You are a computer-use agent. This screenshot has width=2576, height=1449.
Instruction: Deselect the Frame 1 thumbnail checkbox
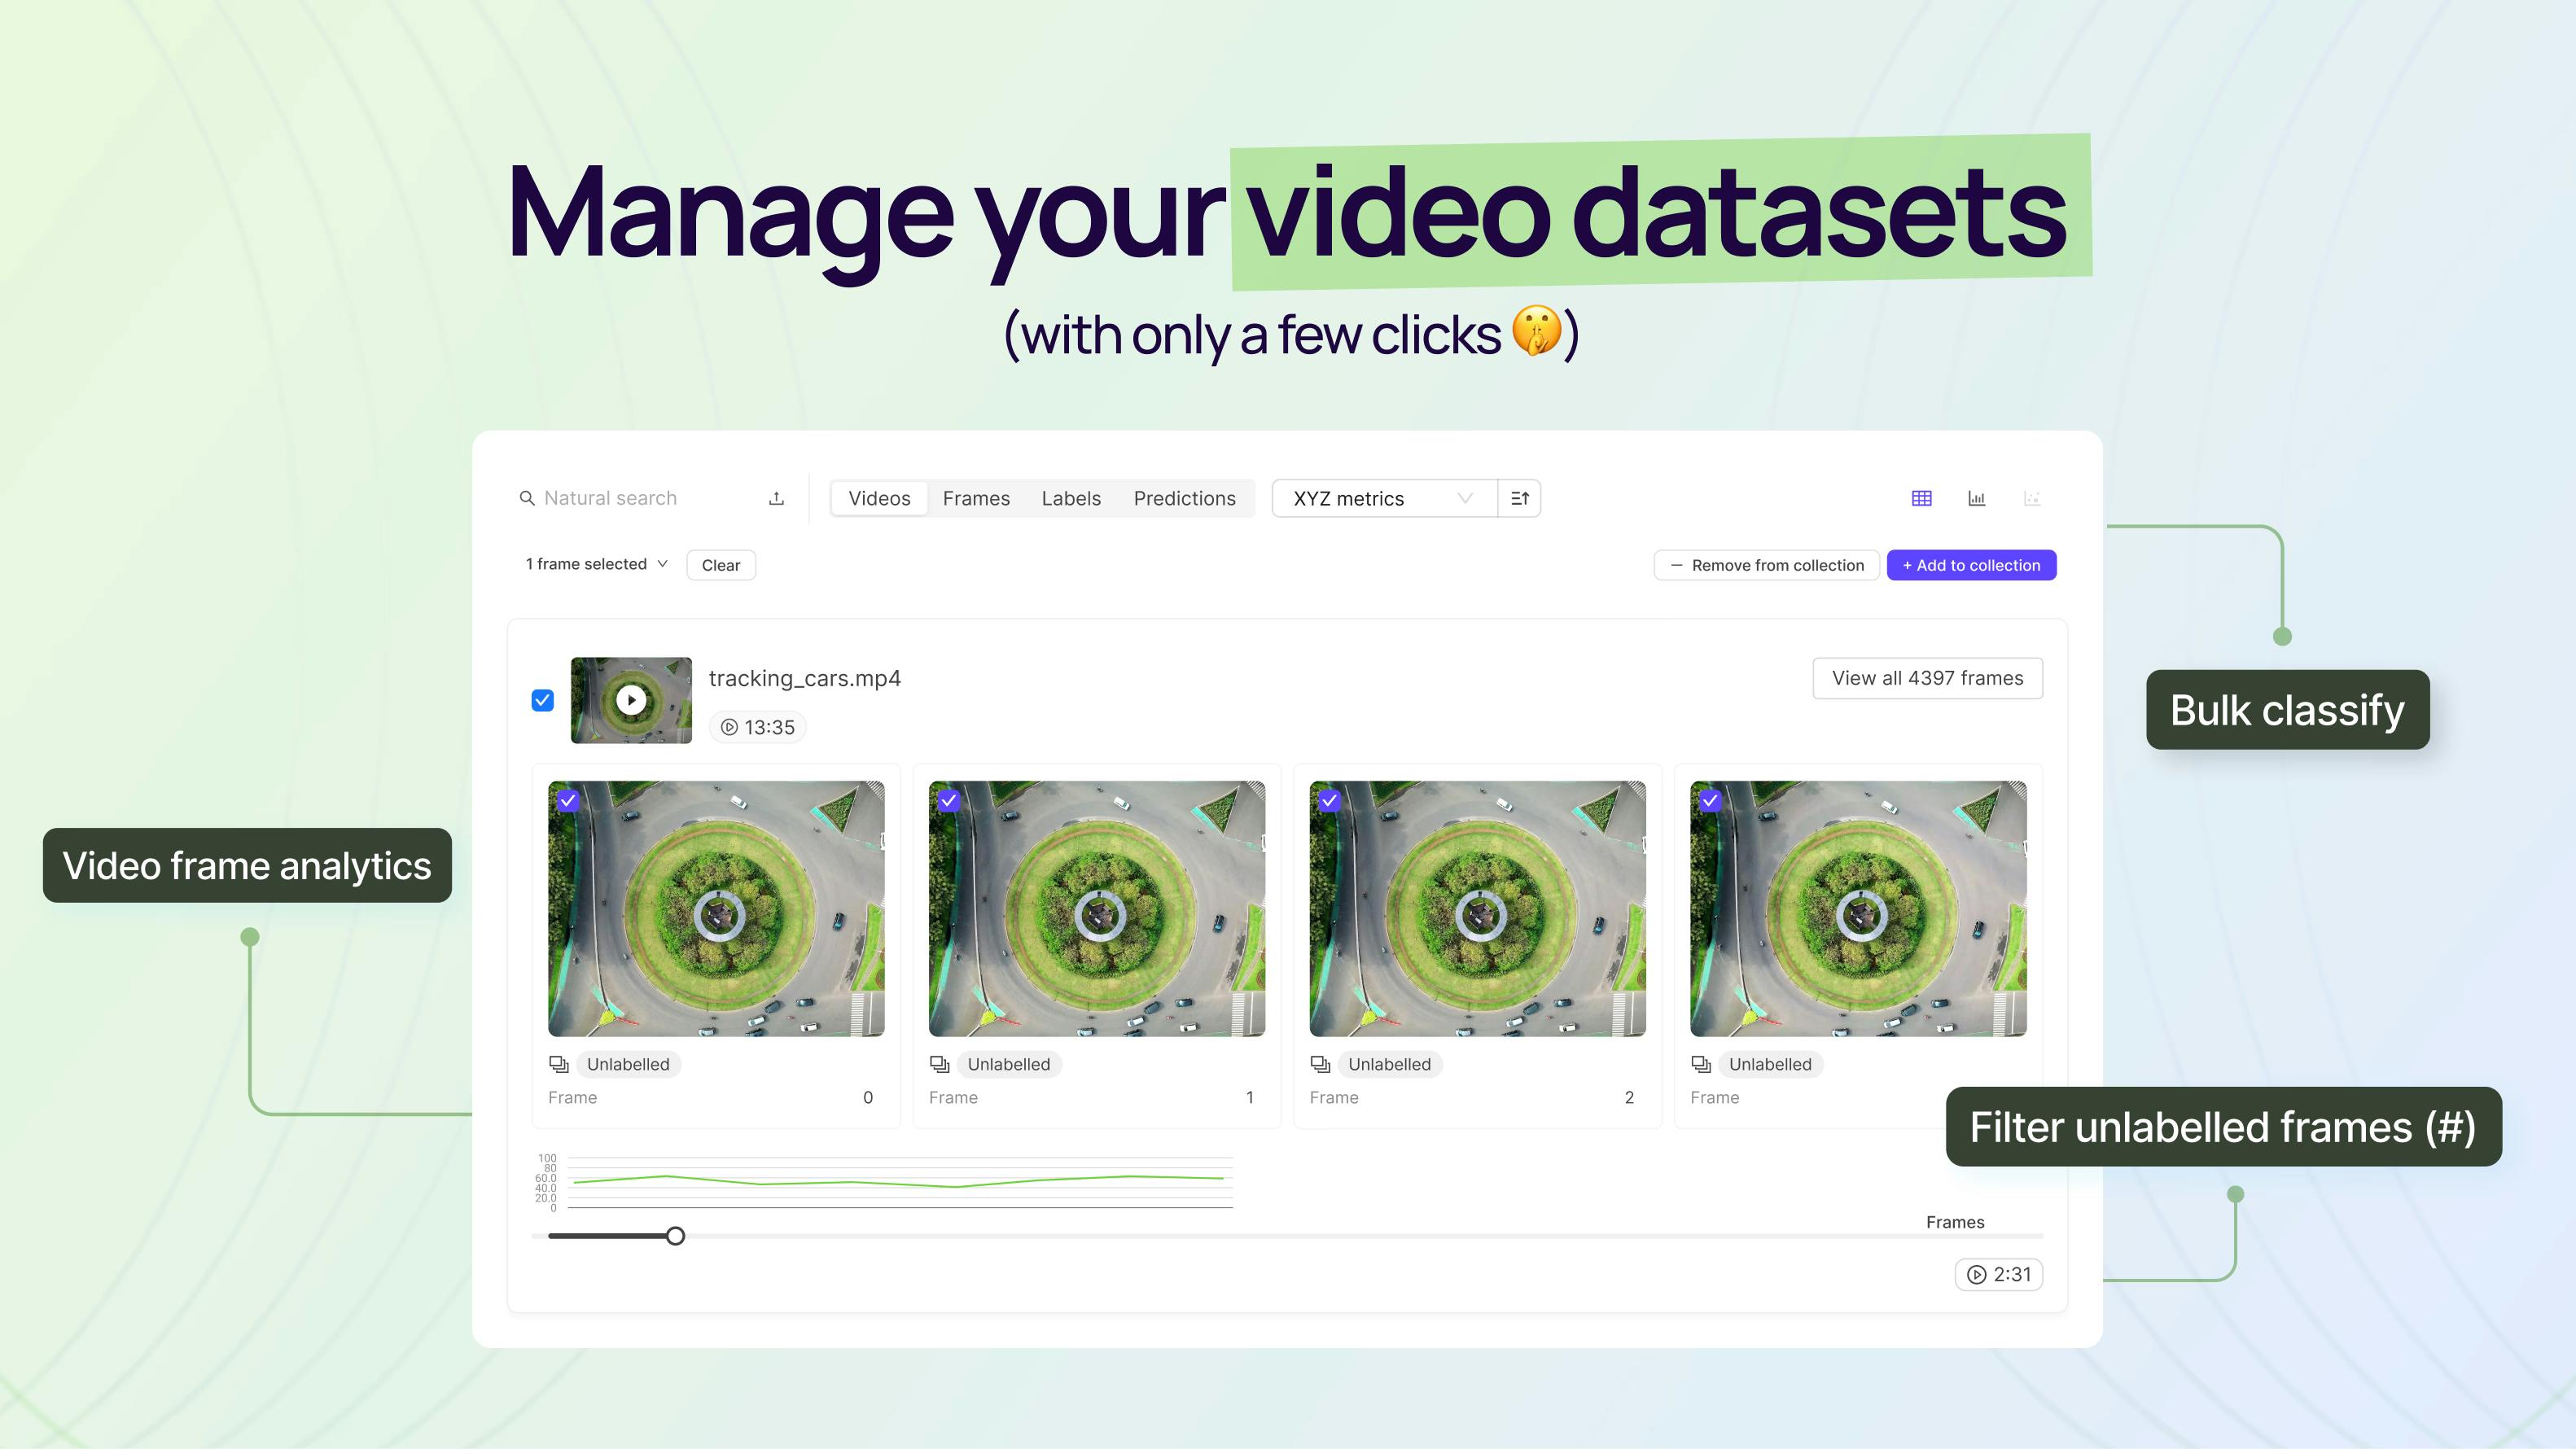[948, 800]
